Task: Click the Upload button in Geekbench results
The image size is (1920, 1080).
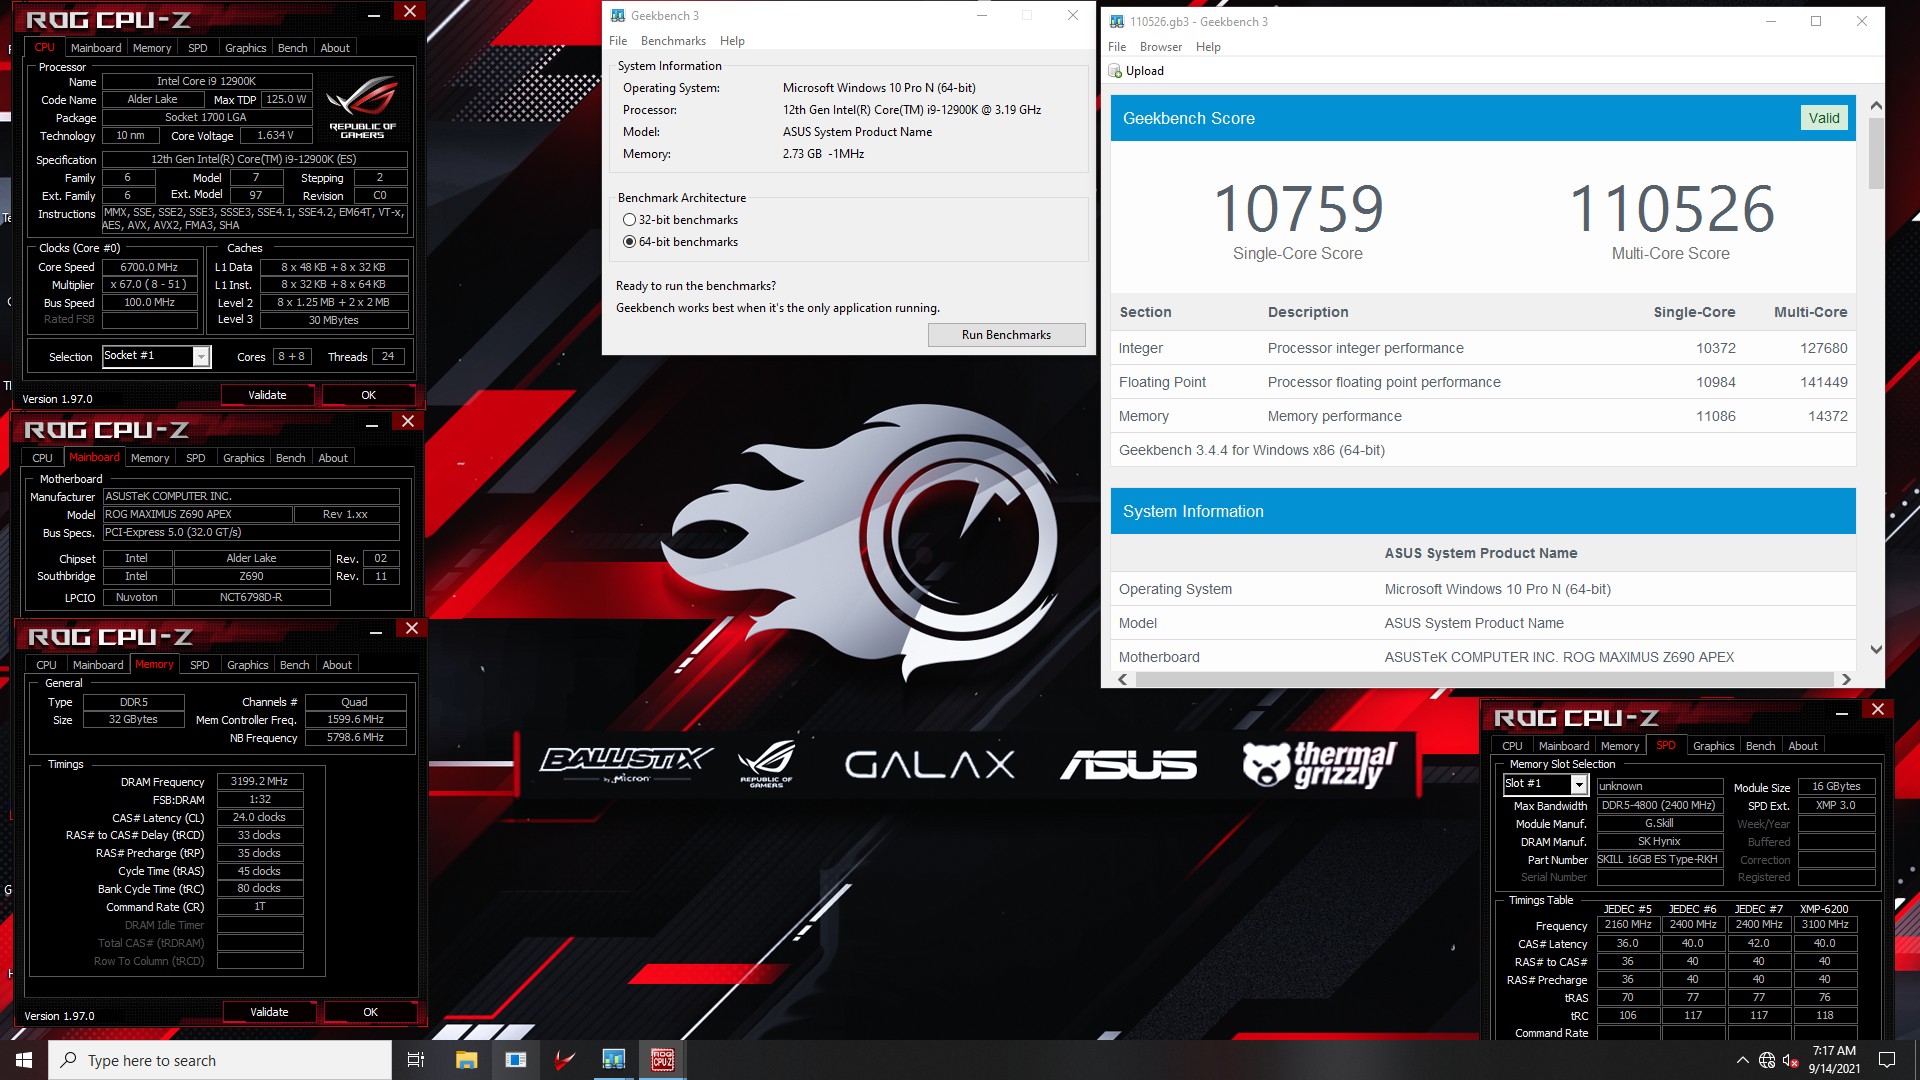Action: [1136, 71]
